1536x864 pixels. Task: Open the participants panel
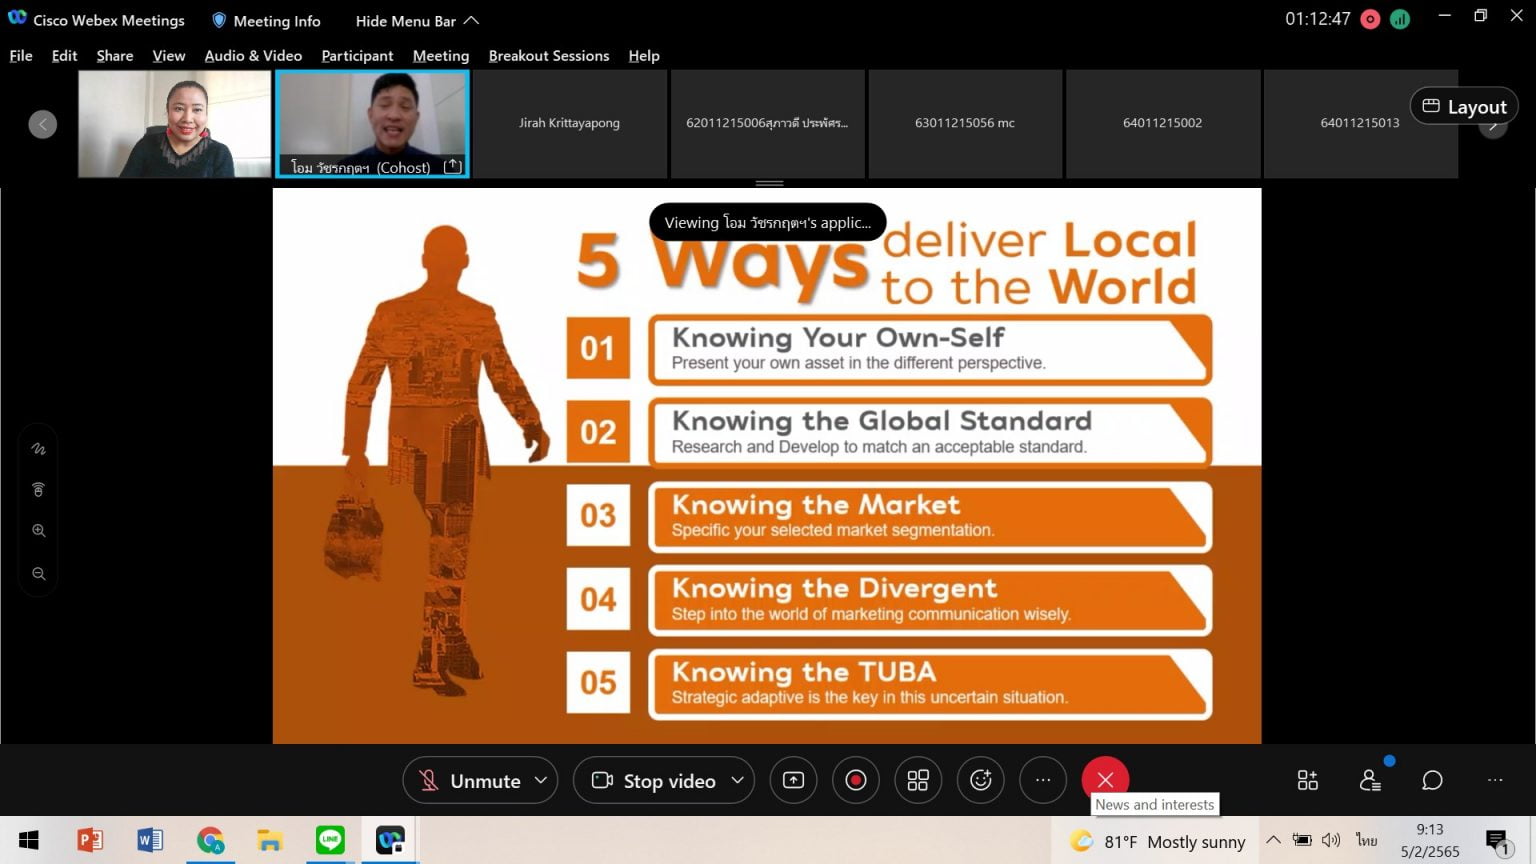pos(1370,780)
